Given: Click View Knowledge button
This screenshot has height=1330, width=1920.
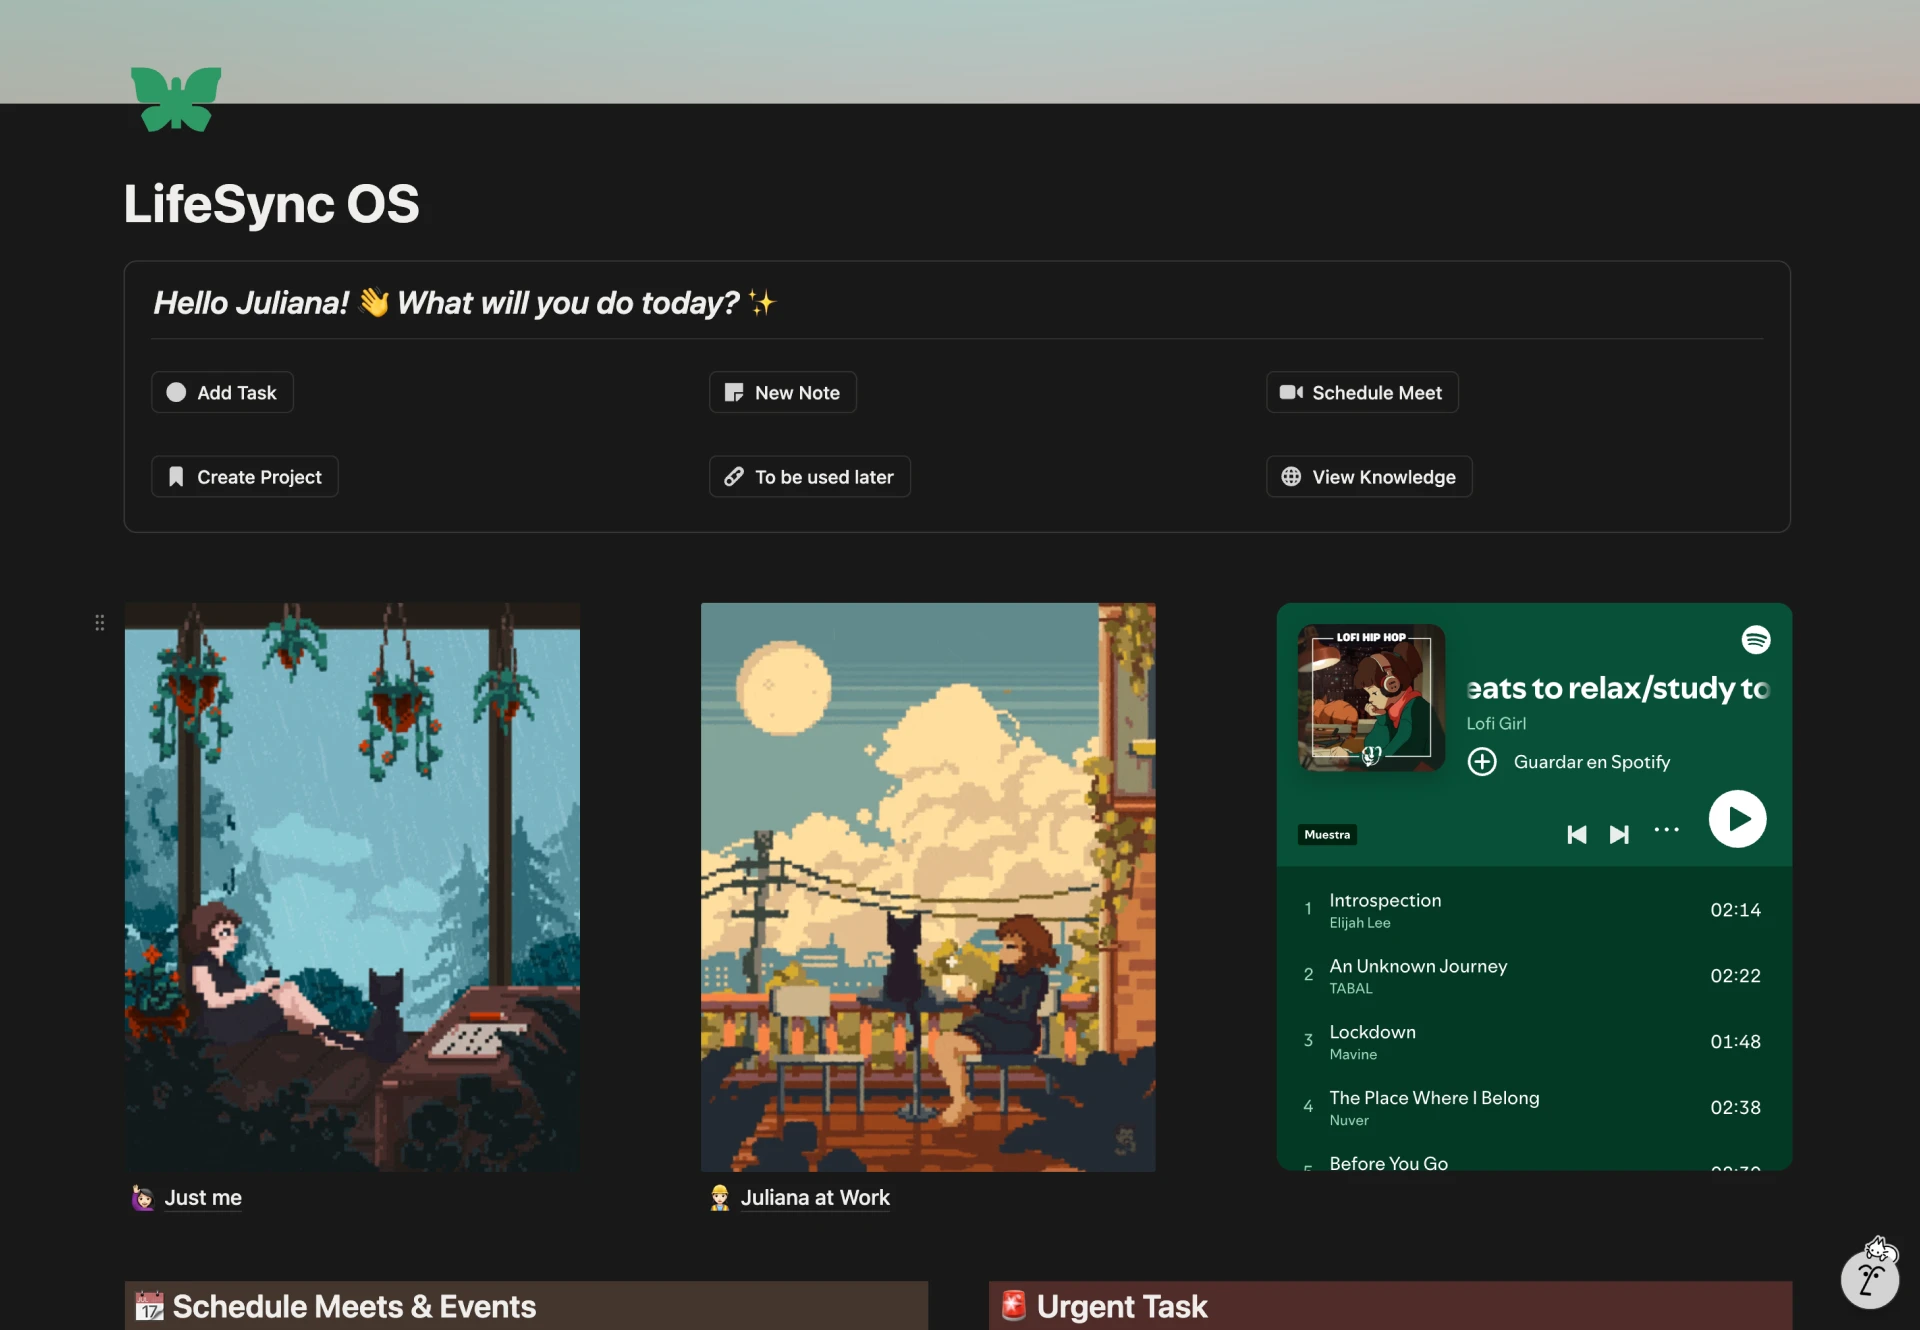Looking at the screenshot, I should tap(1369, 477).
